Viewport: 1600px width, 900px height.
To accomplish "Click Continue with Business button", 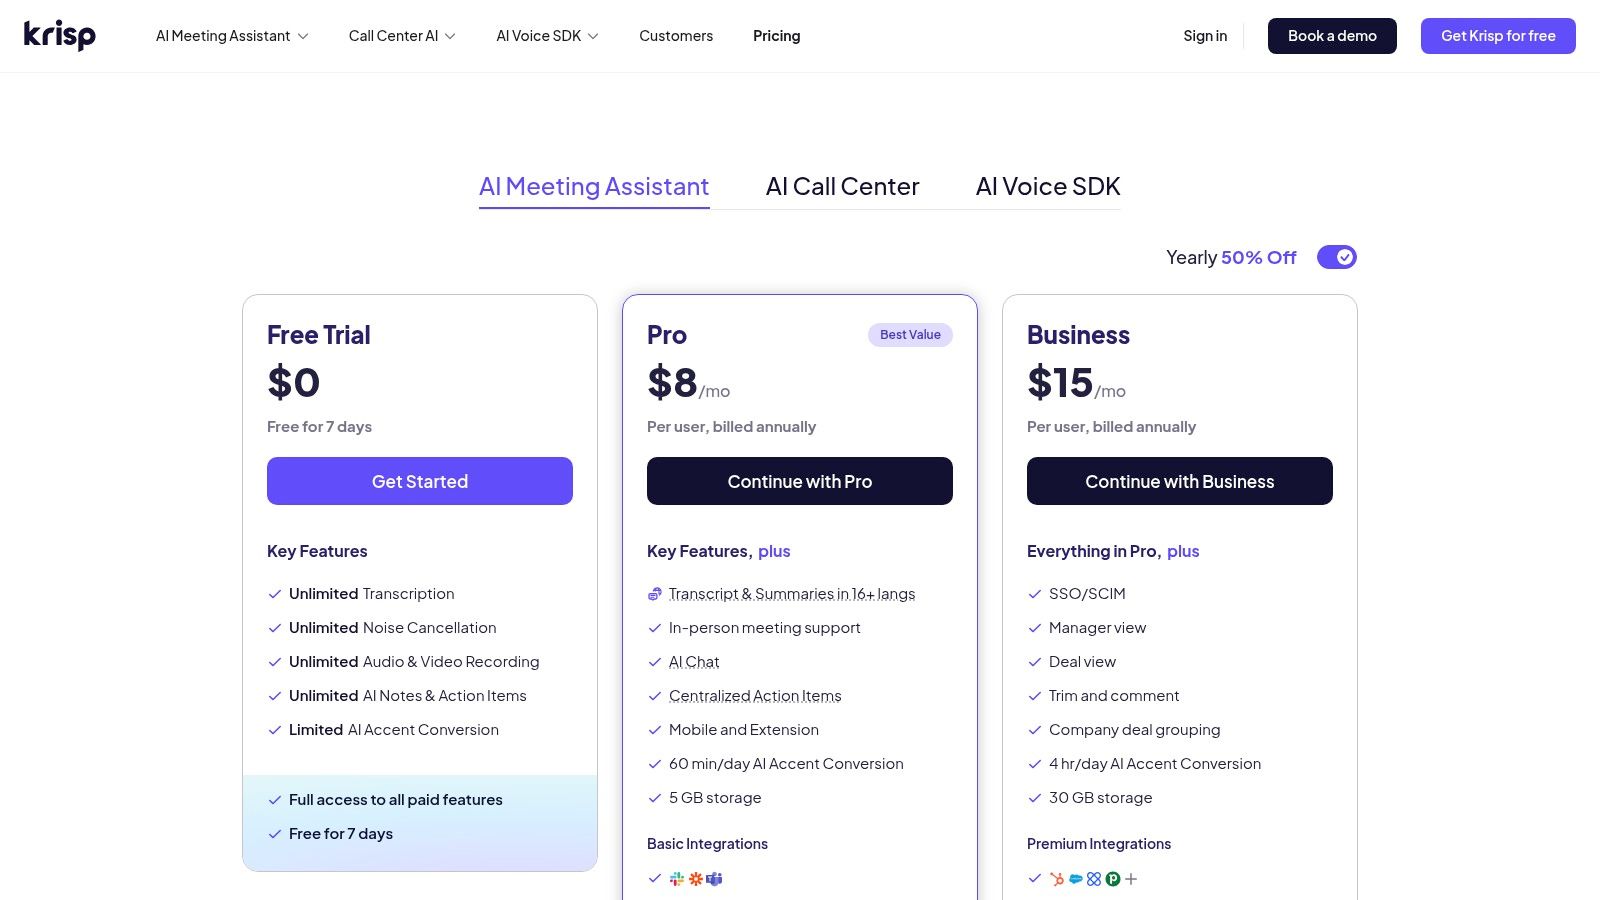I will pos(1180,481).
